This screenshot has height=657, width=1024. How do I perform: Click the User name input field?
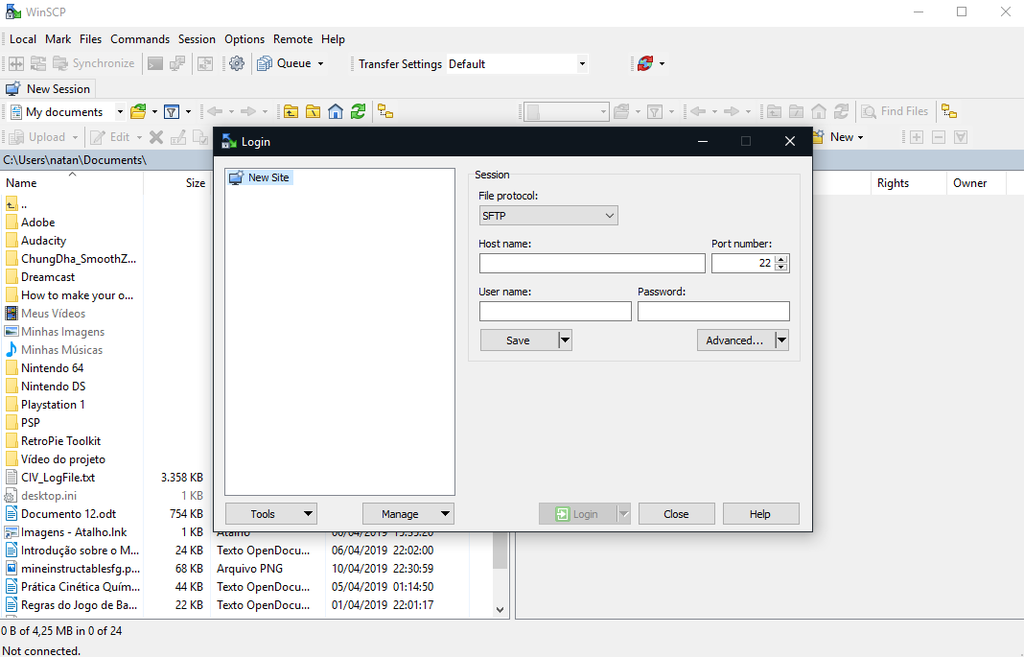555,311
